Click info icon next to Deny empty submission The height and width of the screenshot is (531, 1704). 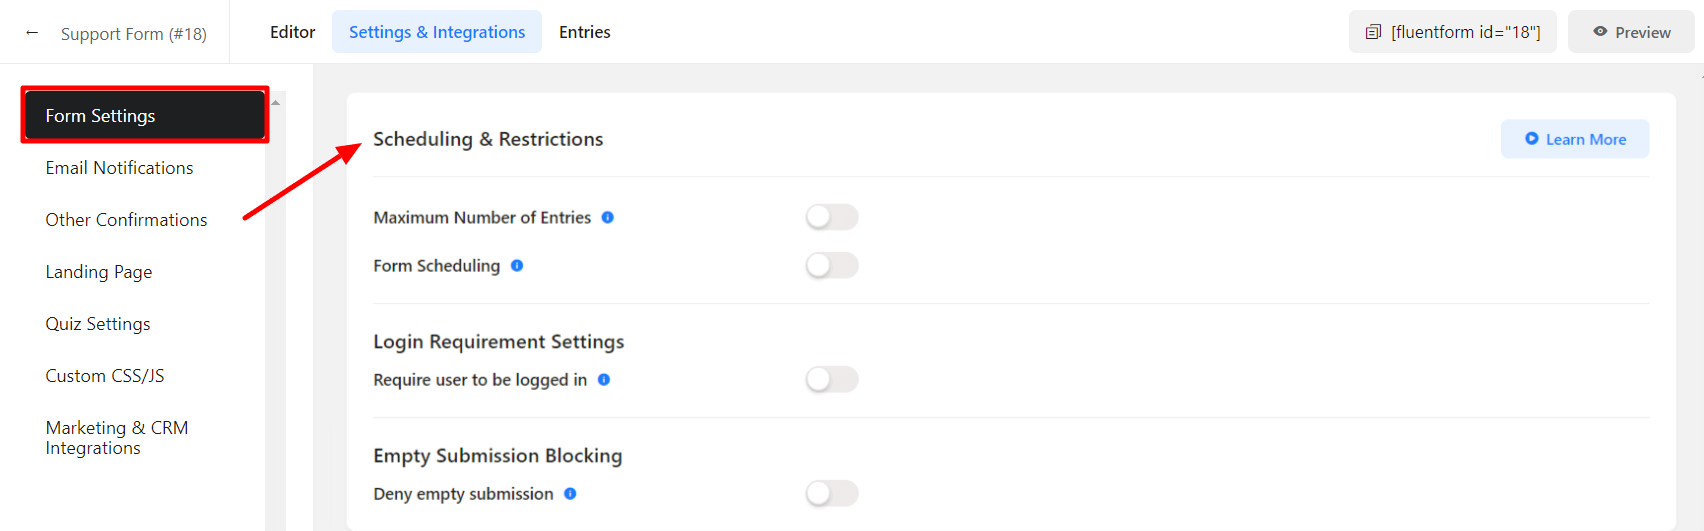[x=570, y=493]
